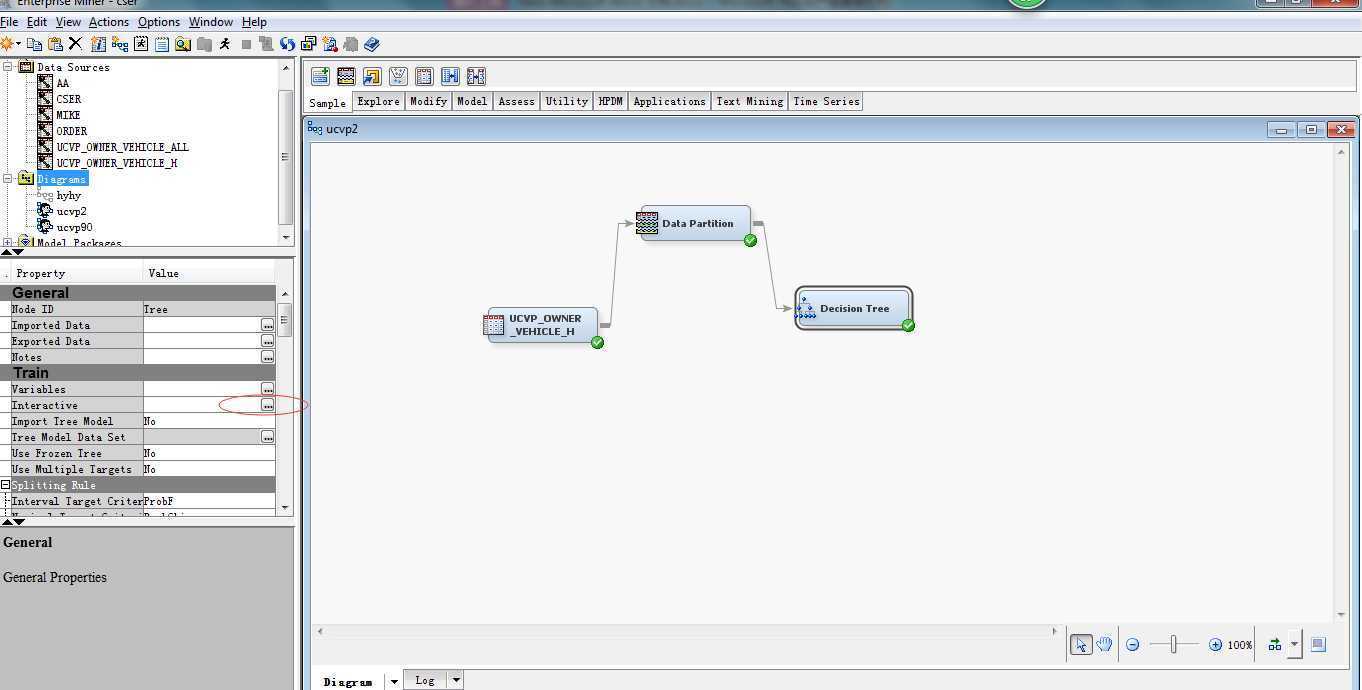Switch to the Modify tab

tap(428, 101)
